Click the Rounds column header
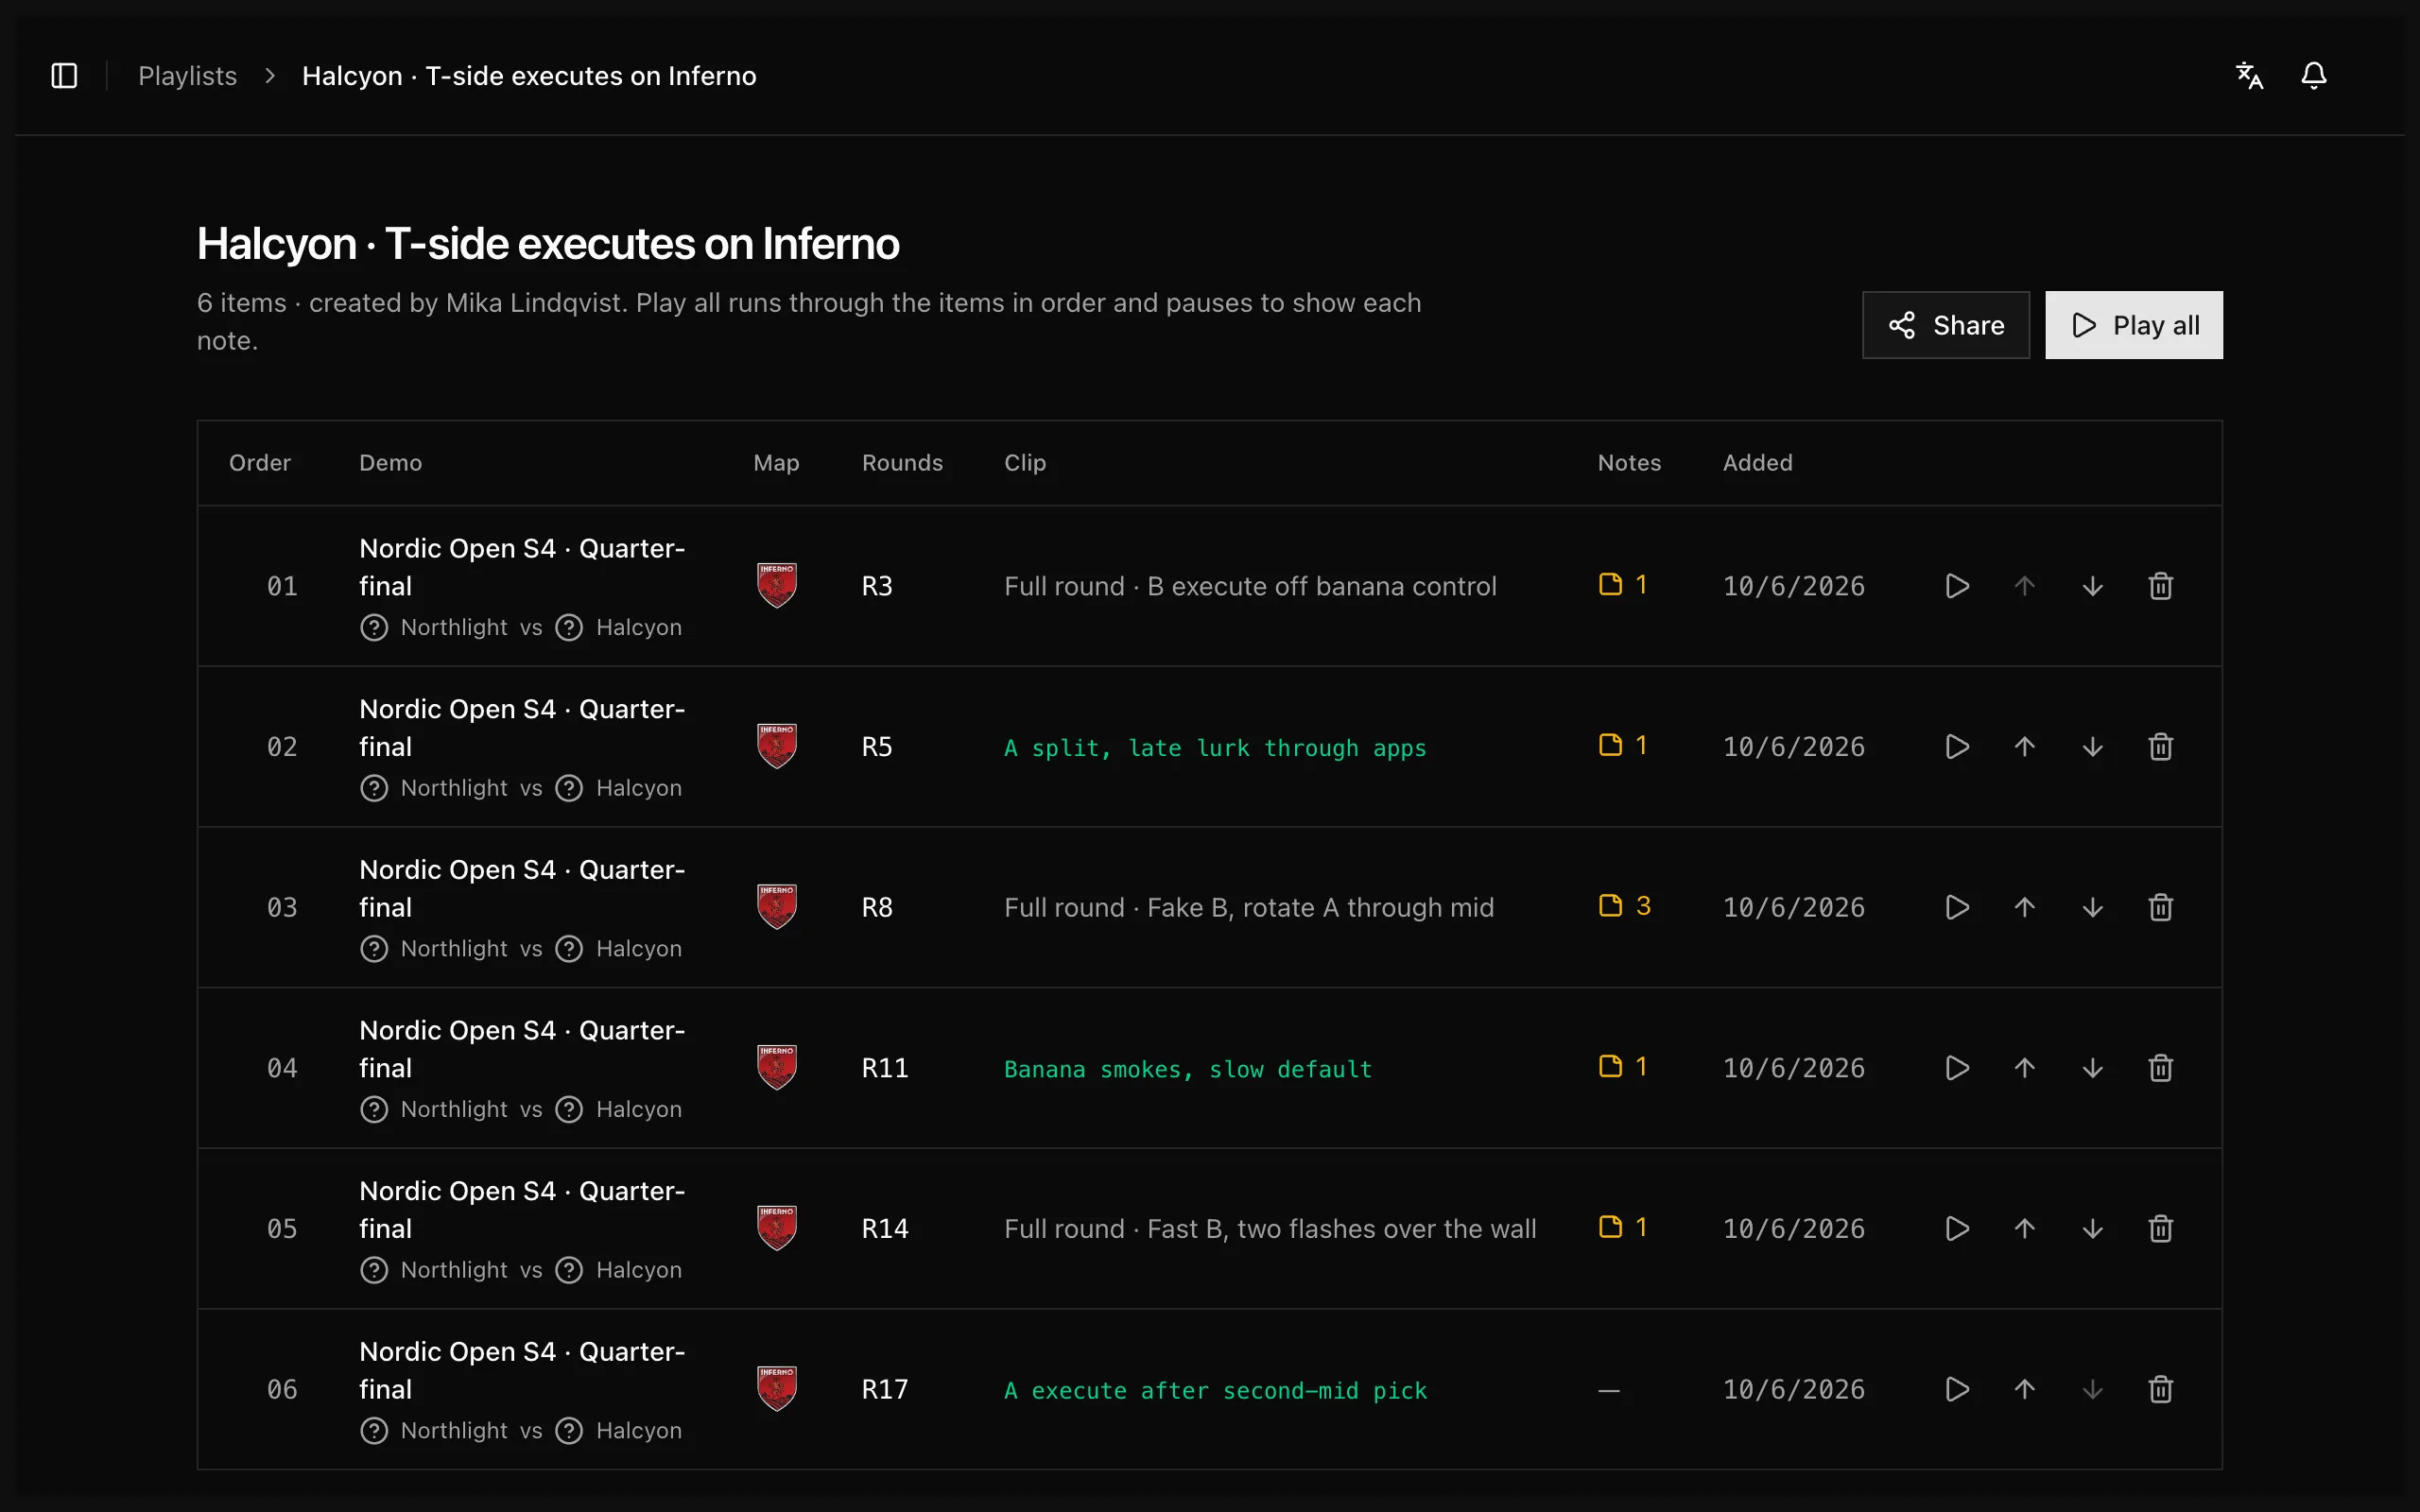The height and width of the screenshot is (1512, 2420). click(x=902, y=463)
